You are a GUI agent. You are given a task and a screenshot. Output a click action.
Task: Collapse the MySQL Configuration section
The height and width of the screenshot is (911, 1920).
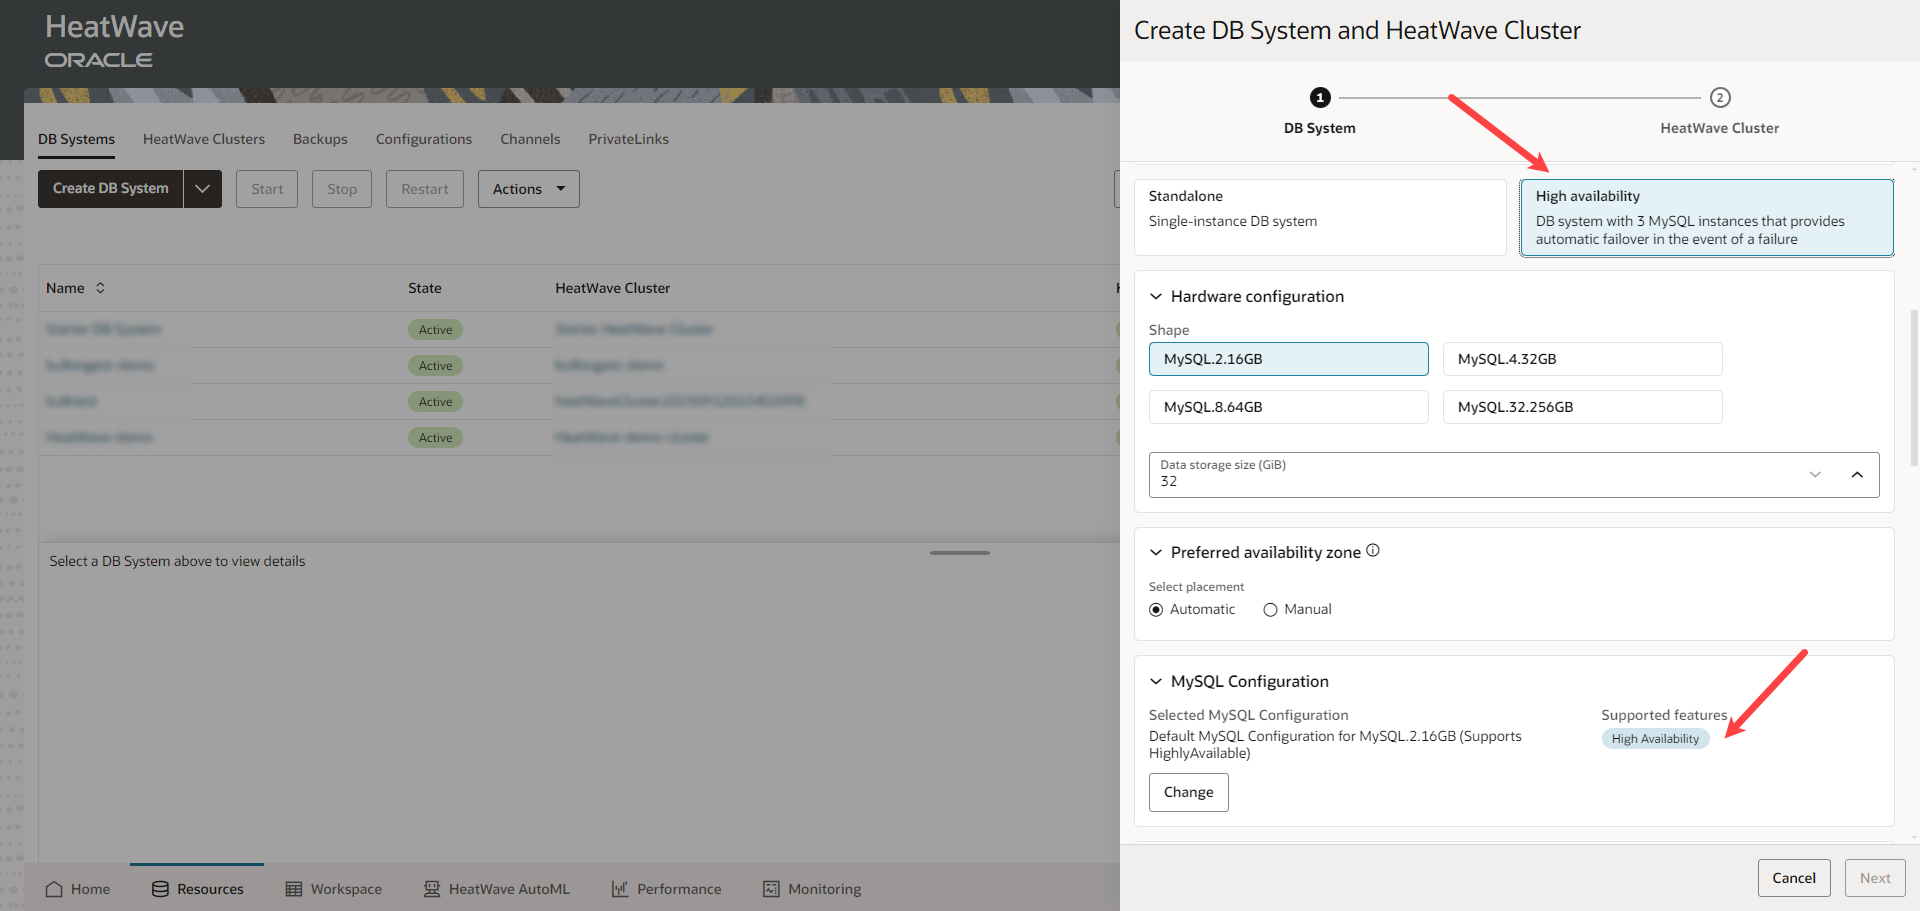point(1156,682)
